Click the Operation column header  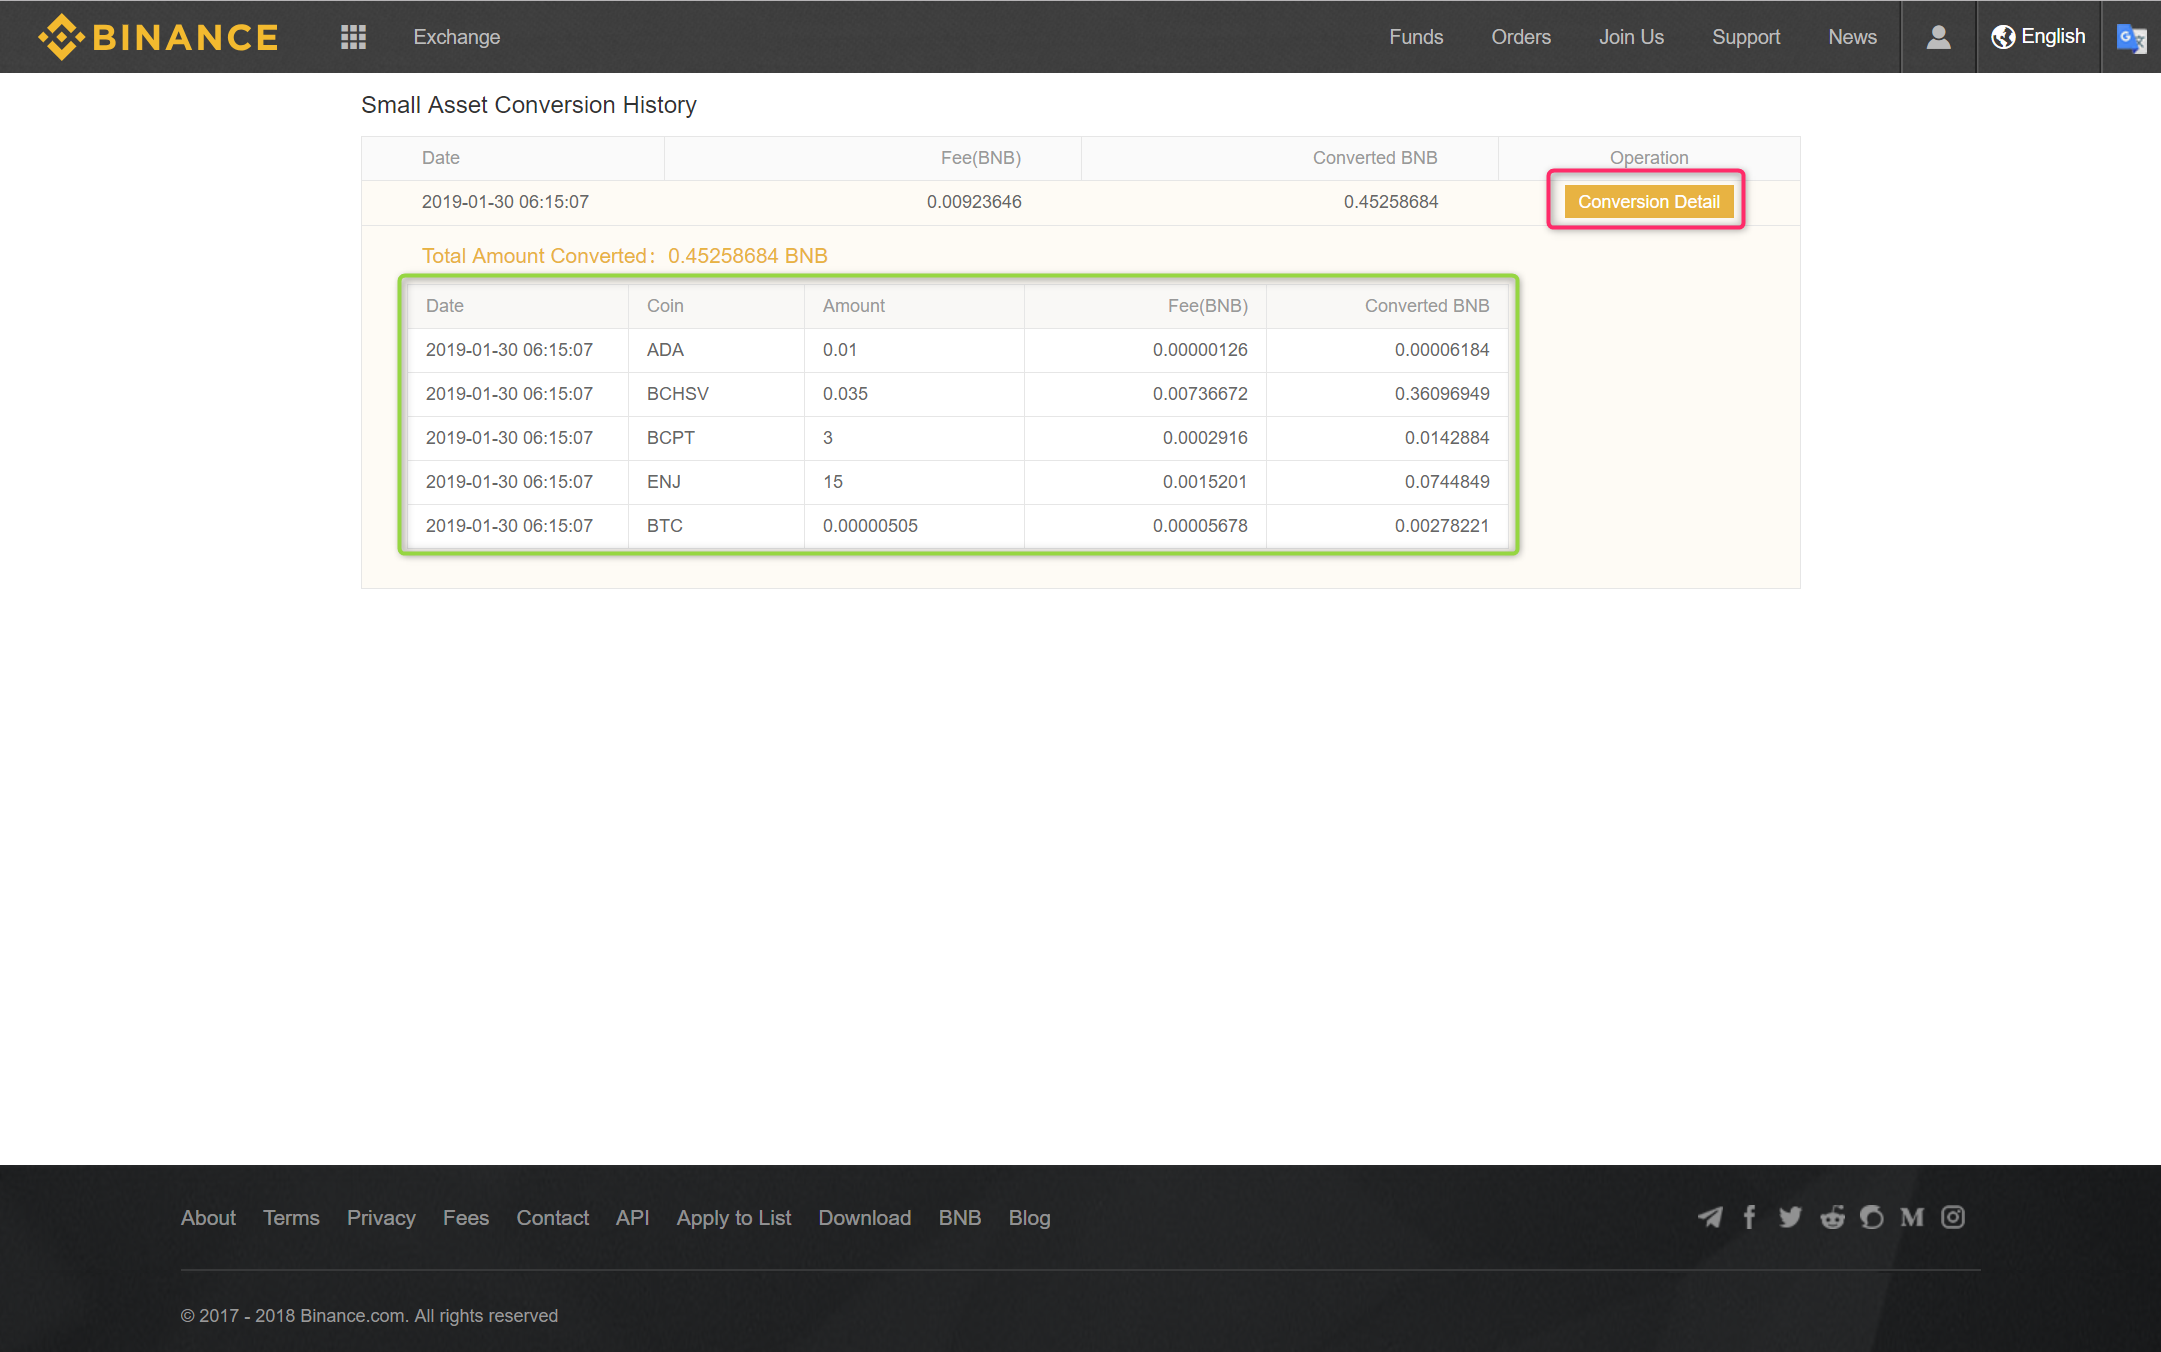tap(1649, 158)
